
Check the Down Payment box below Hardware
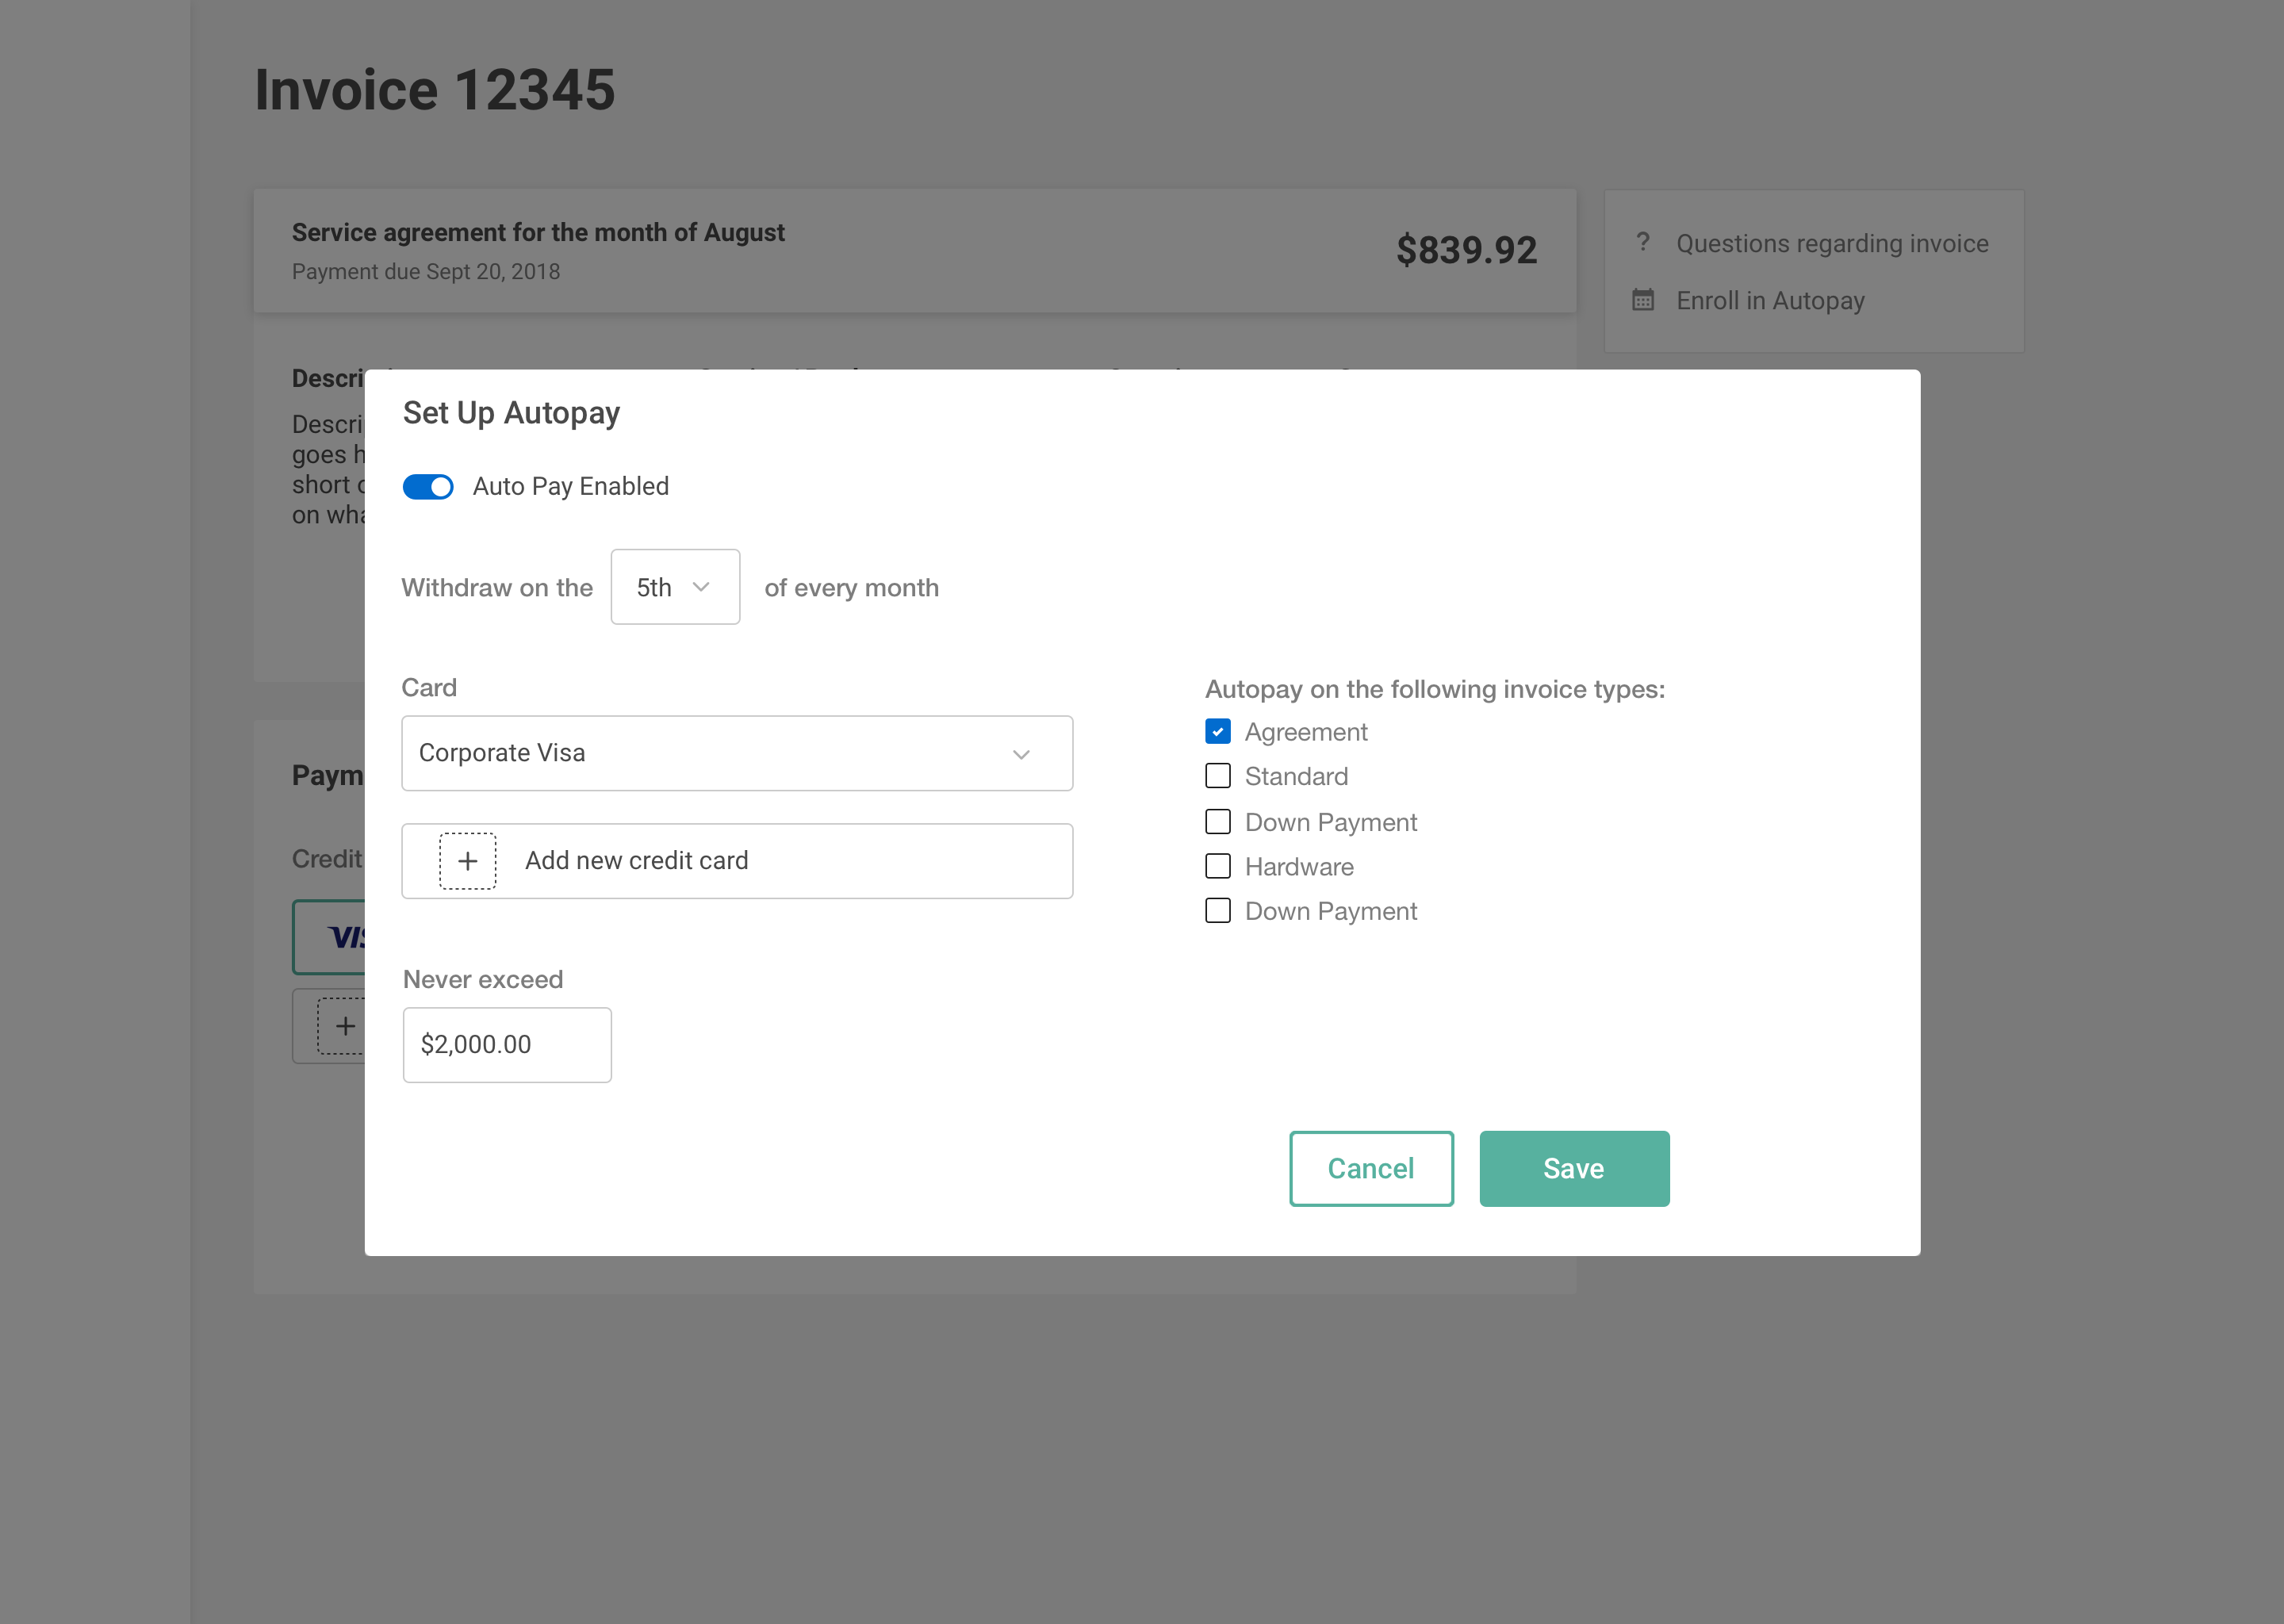(1217, 911)
